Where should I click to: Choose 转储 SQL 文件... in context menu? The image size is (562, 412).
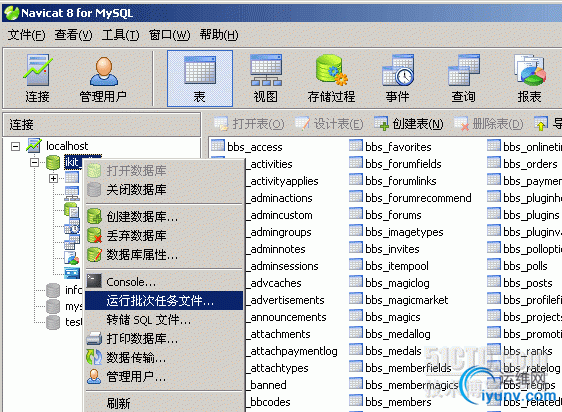[164, 319]
